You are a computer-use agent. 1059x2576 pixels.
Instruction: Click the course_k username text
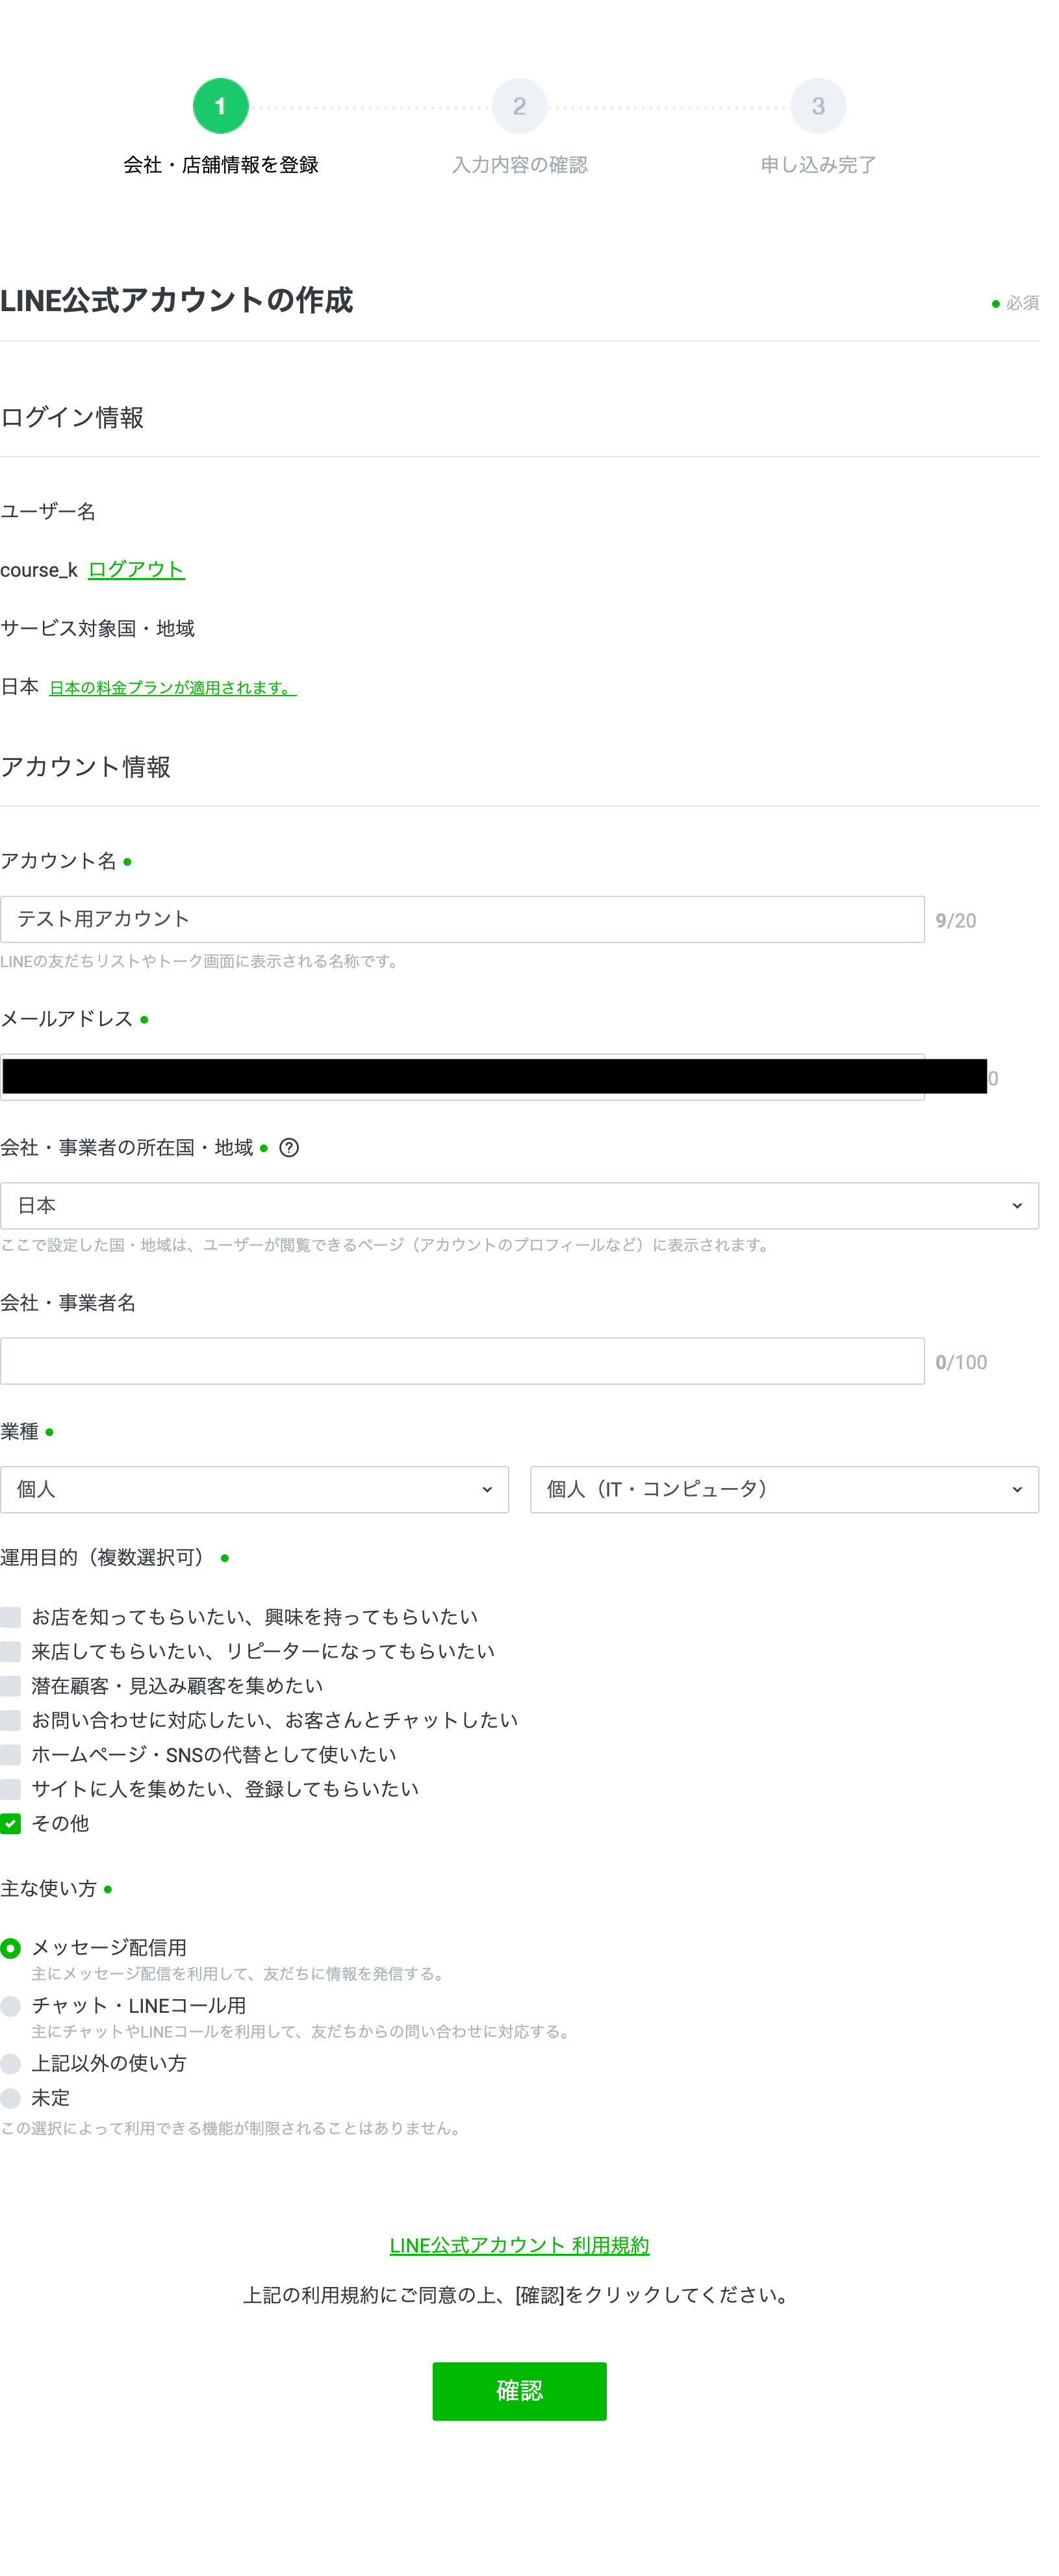coord(39,570)
